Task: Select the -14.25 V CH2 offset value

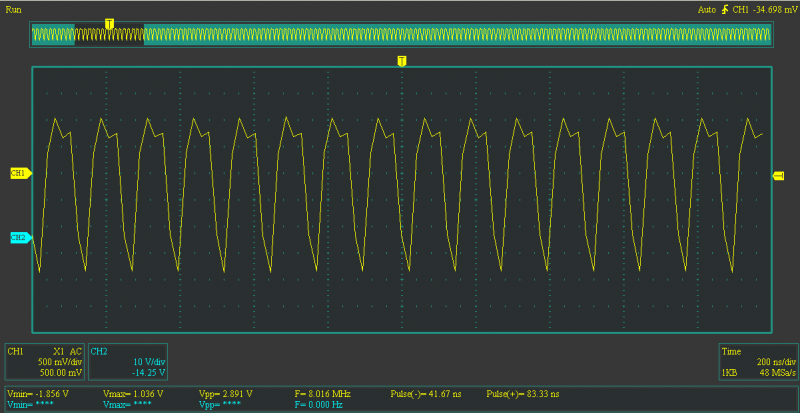Action: (149, 373)
